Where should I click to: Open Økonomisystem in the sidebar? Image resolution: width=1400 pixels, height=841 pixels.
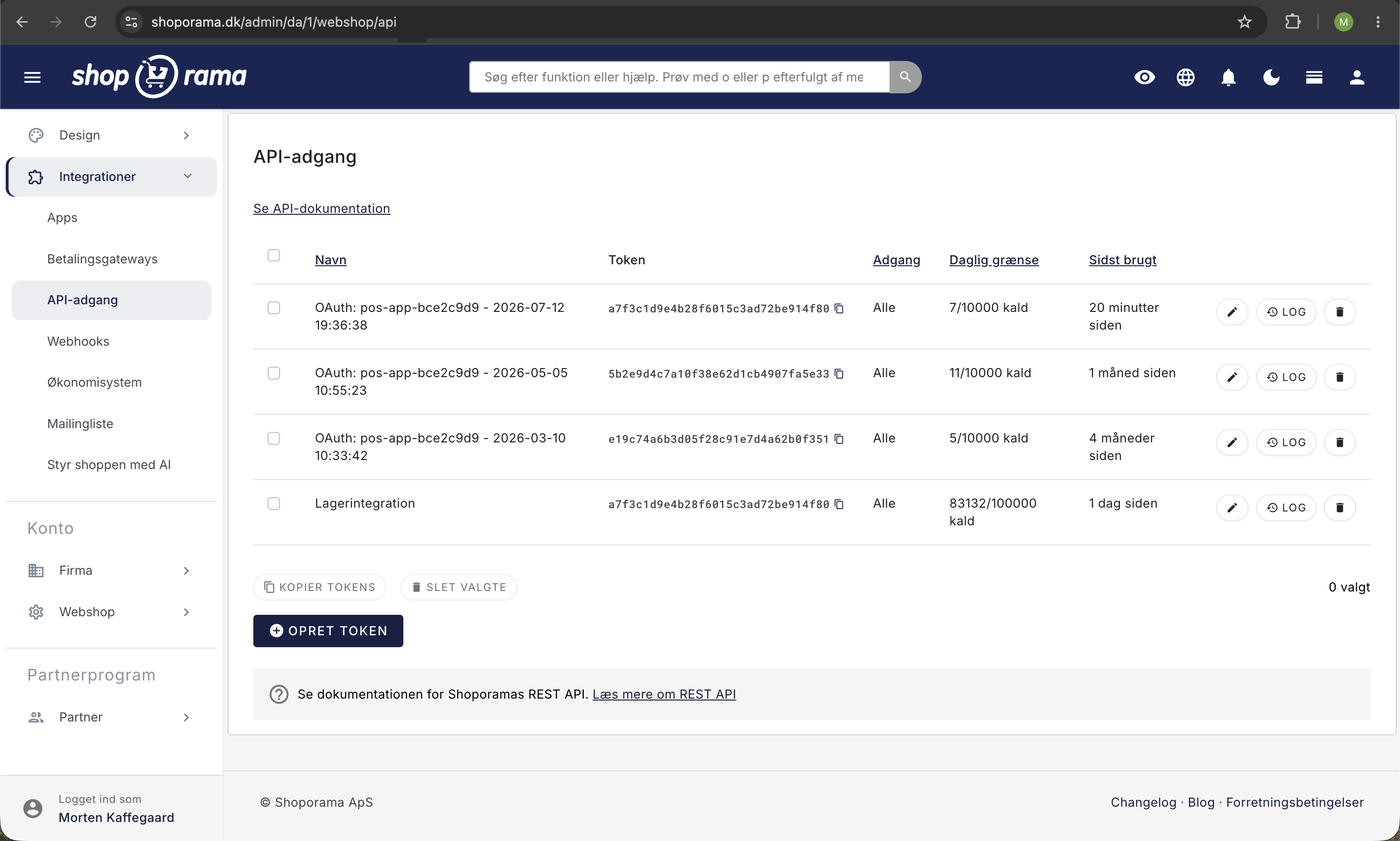click(94, 382)
